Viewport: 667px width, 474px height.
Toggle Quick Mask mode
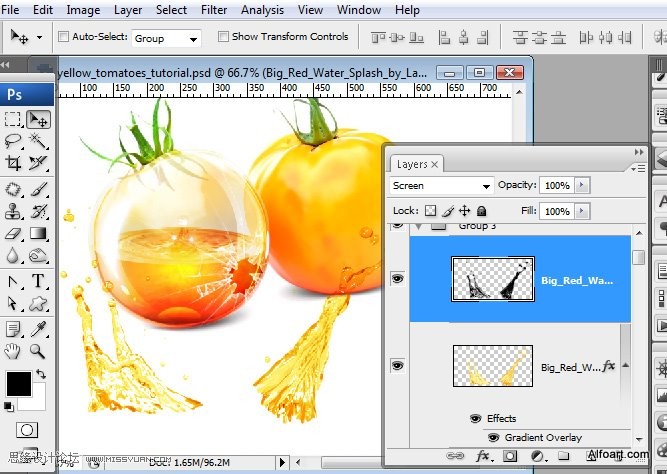[x=27, y=430]
